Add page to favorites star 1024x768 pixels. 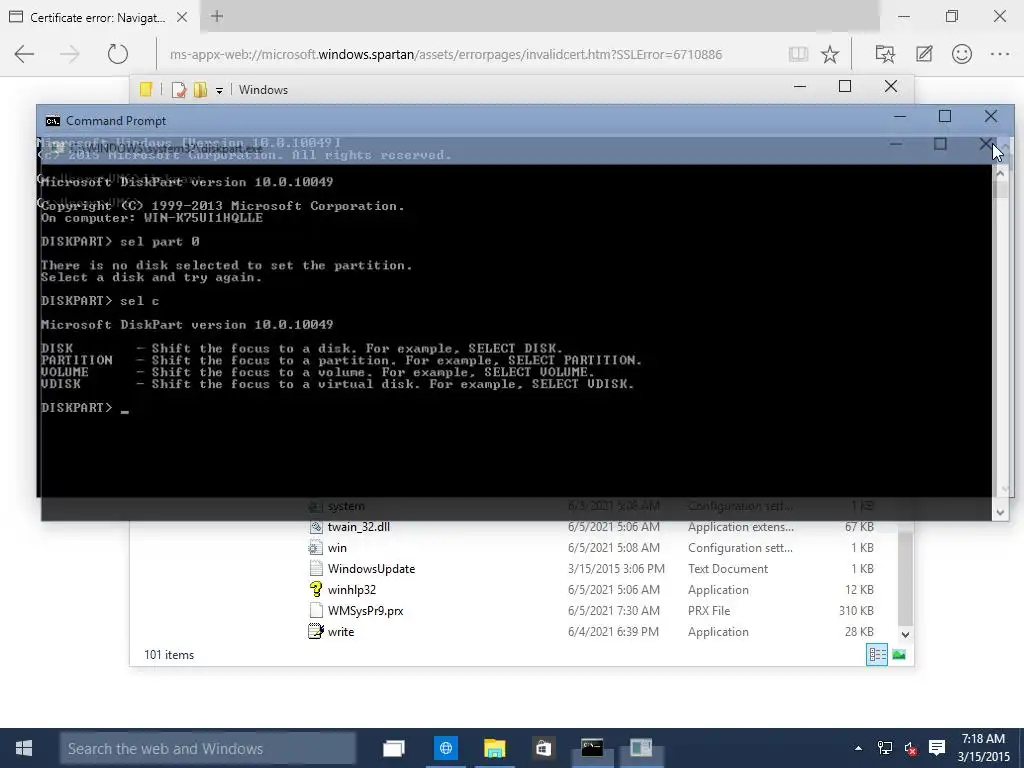[830, 54]
